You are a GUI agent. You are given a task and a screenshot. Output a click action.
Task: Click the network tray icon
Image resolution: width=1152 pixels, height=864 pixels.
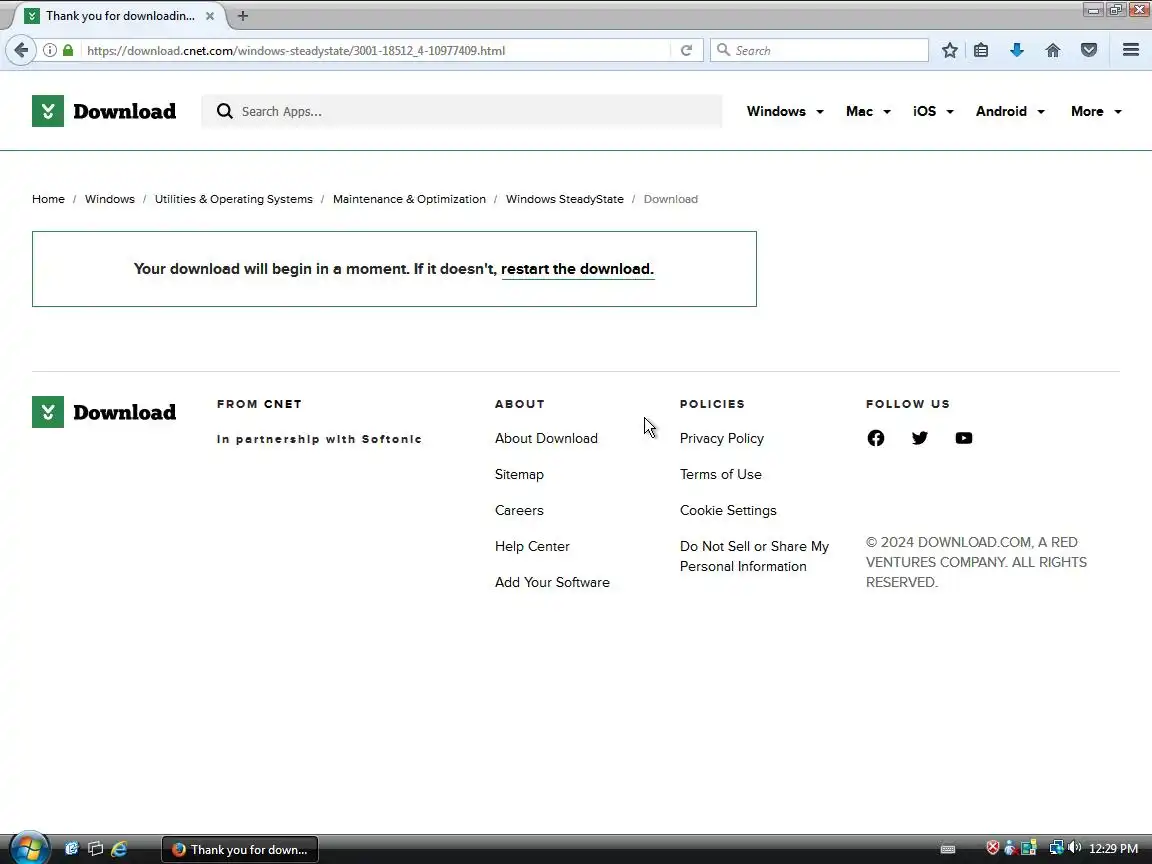pyautogui.click(x=1056, y=848)
